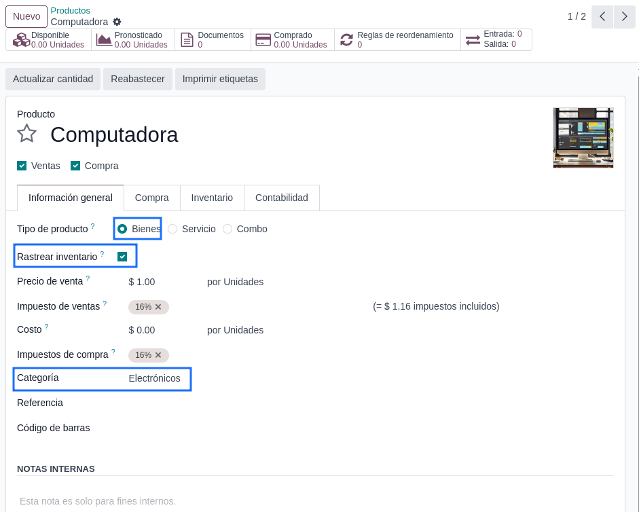Click the internal notes text area
This screenshot has width=640, height=512.
tap(315, 501)
